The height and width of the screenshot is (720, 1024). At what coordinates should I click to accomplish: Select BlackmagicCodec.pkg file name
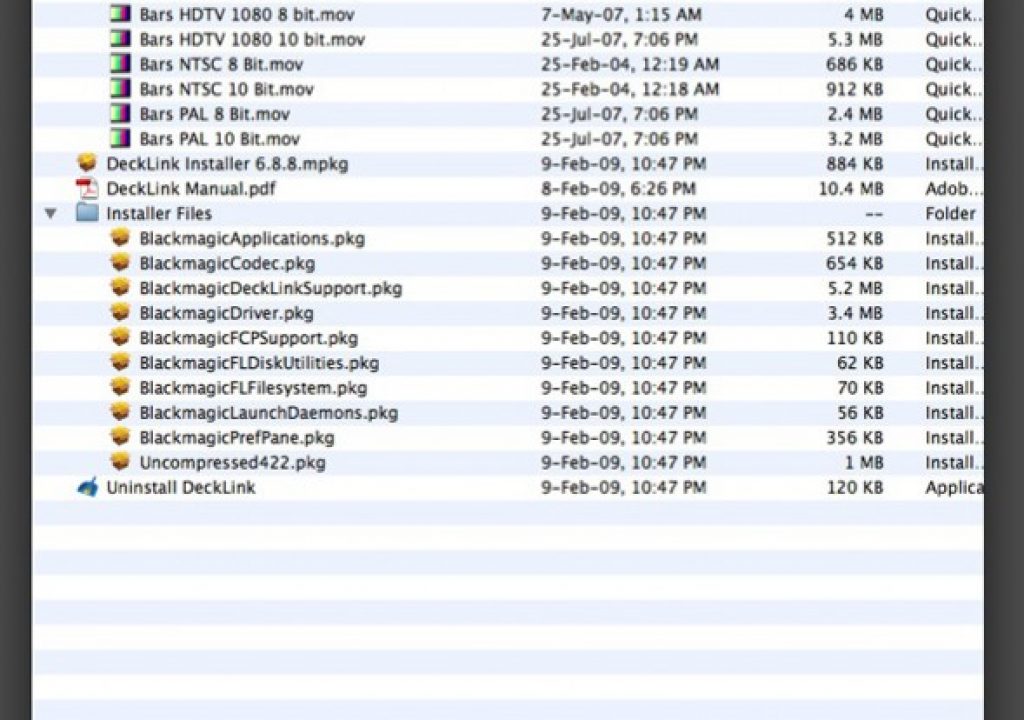(227, 263)
